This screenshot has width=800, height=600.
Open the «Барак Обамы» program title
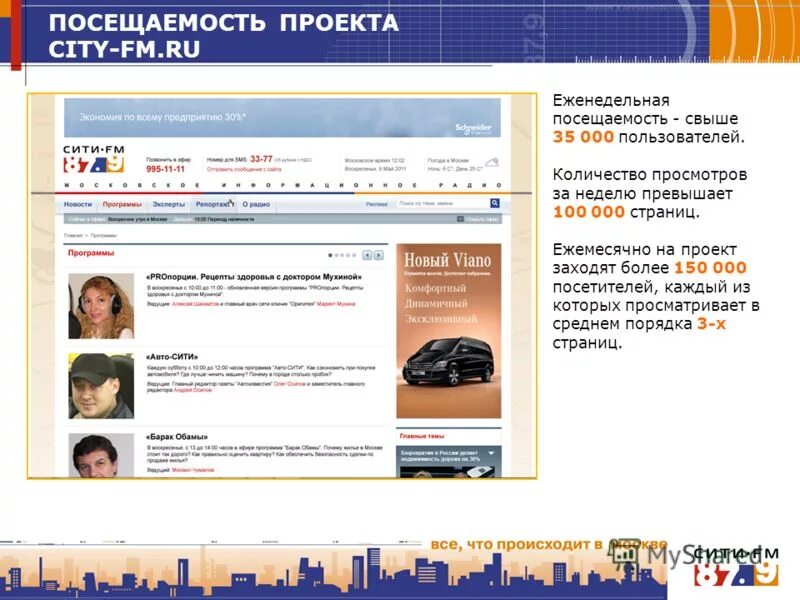click(x=177, y=437)
